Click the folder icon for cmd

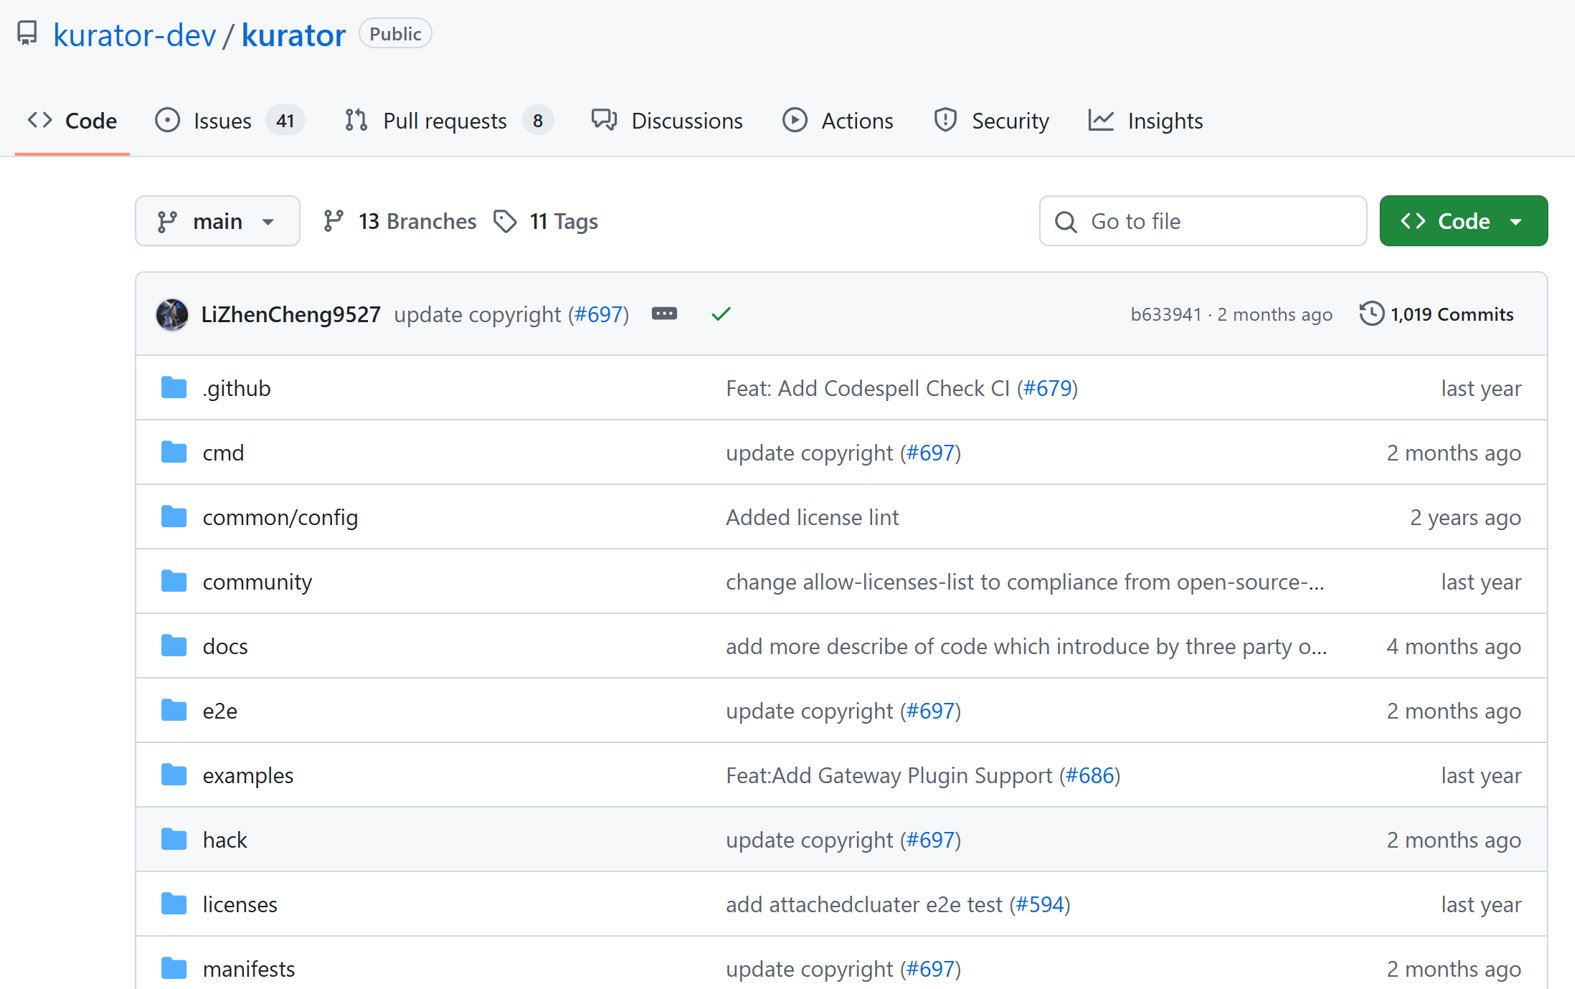tap(174, 452)
